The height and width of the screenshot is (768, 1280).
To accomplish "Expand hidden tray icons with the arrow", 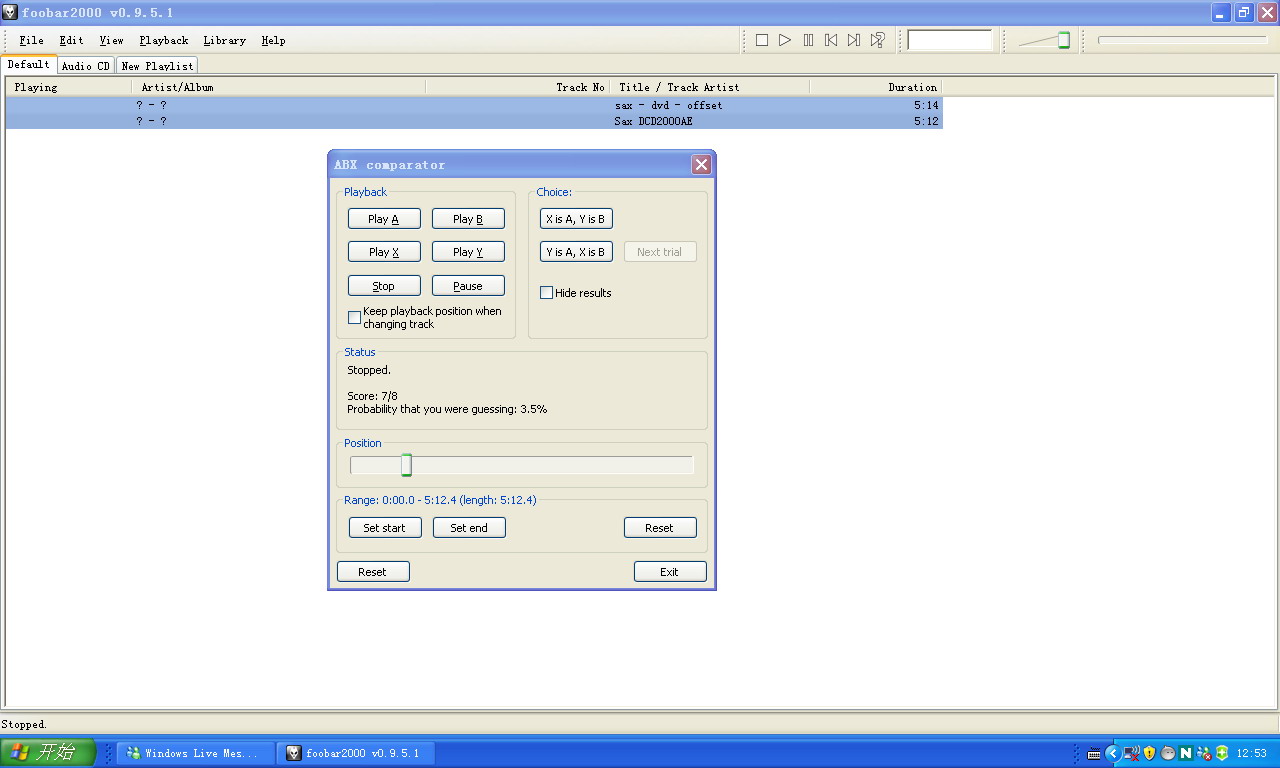I will [1112, 753].
